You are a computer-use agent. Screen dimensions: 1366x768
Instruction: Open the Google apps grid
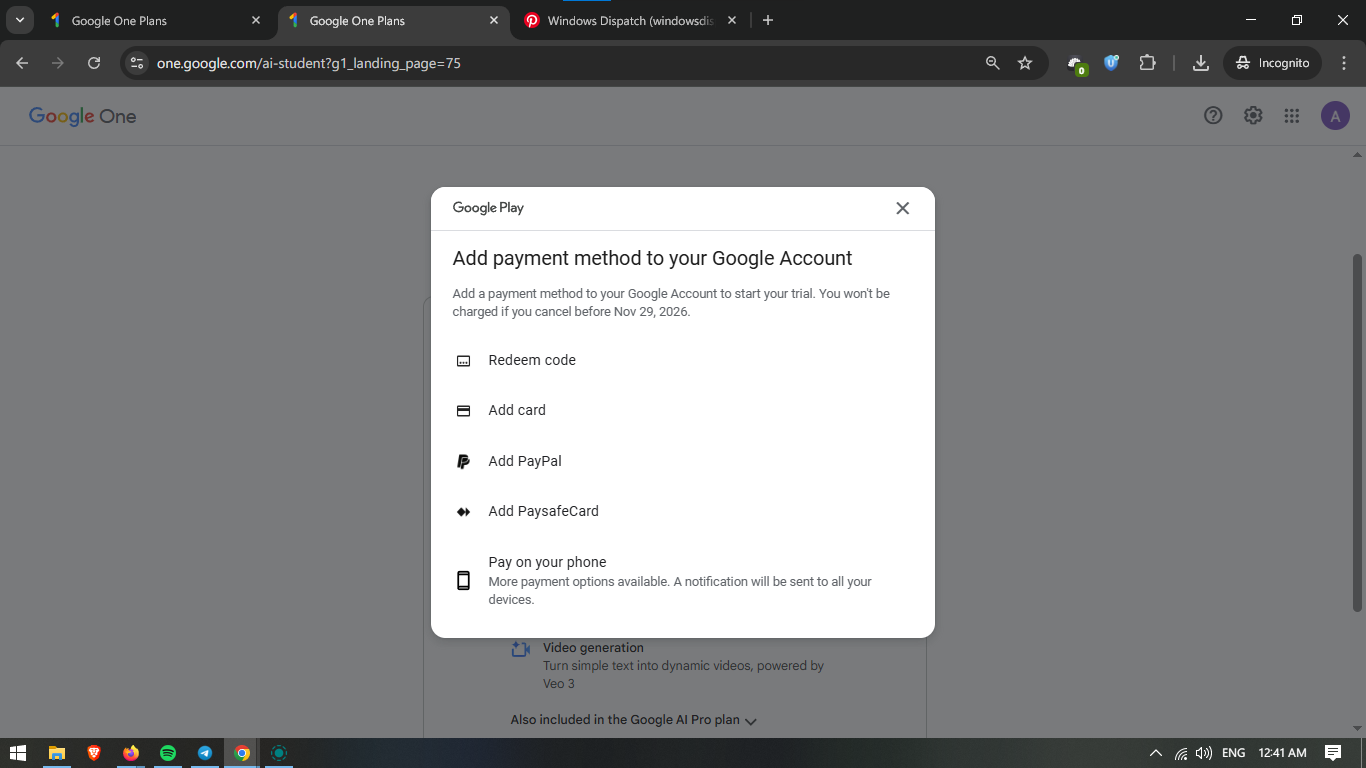click(1292, 116)
